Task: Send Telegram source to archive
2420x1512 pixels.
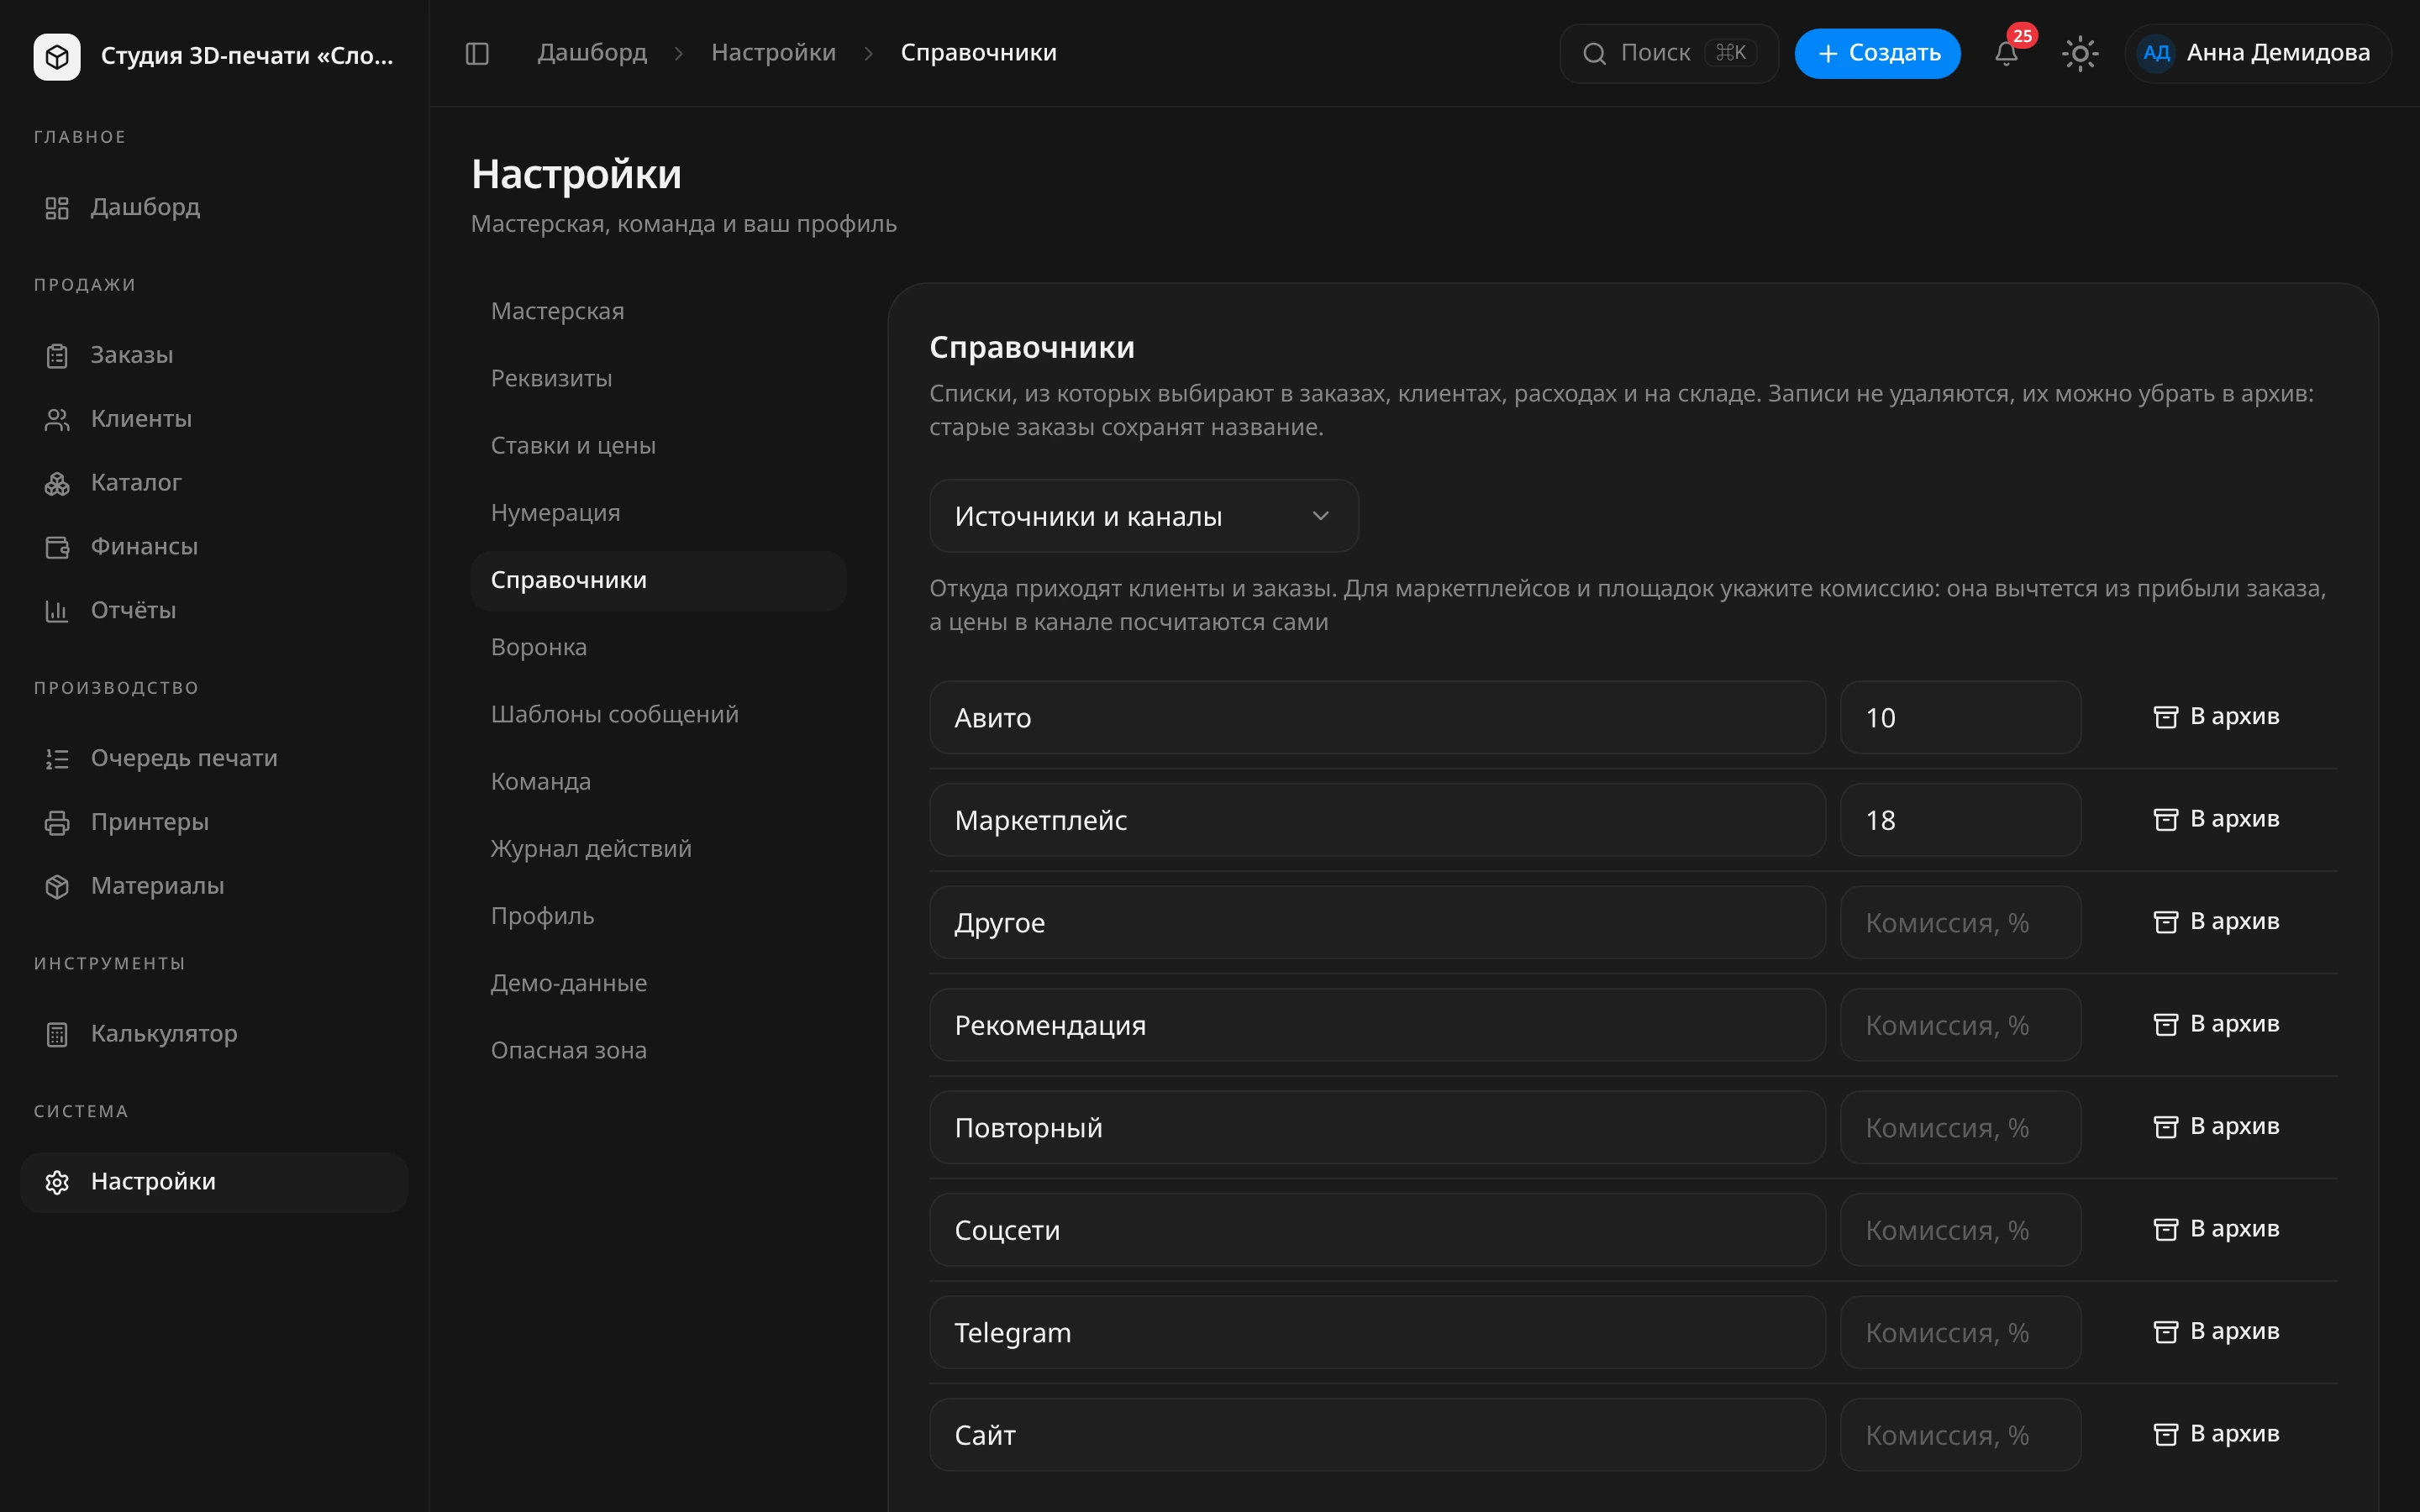Action: point(2216,1331)
